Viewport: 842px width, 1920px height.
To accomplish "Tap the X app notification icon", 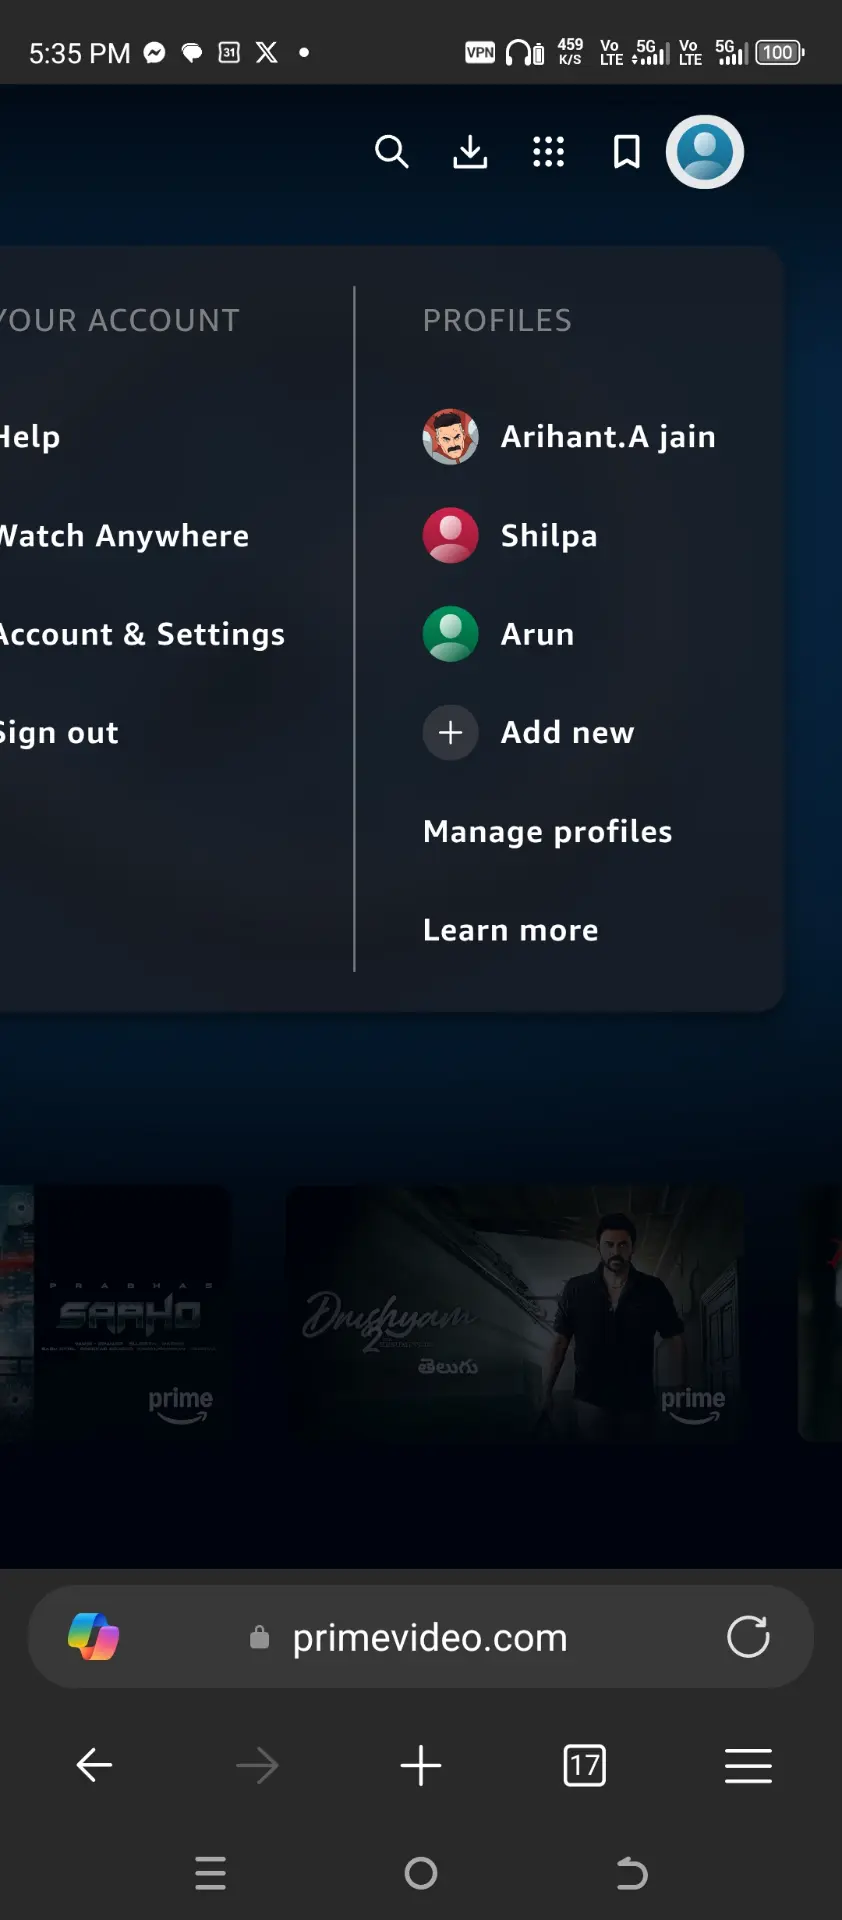I will 267,52.
